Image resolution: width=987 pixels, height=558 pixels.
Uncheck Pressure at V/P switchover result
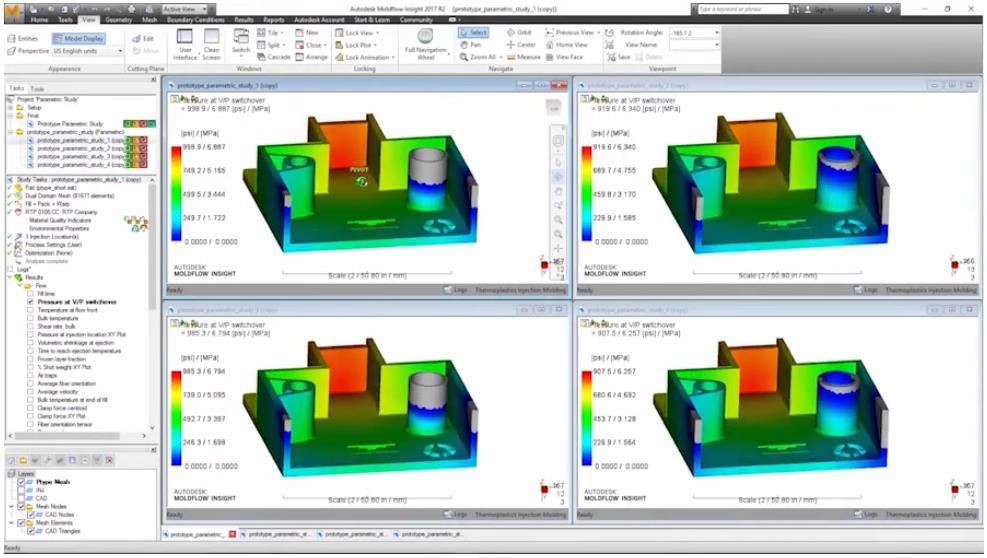[x=30, y=302]
